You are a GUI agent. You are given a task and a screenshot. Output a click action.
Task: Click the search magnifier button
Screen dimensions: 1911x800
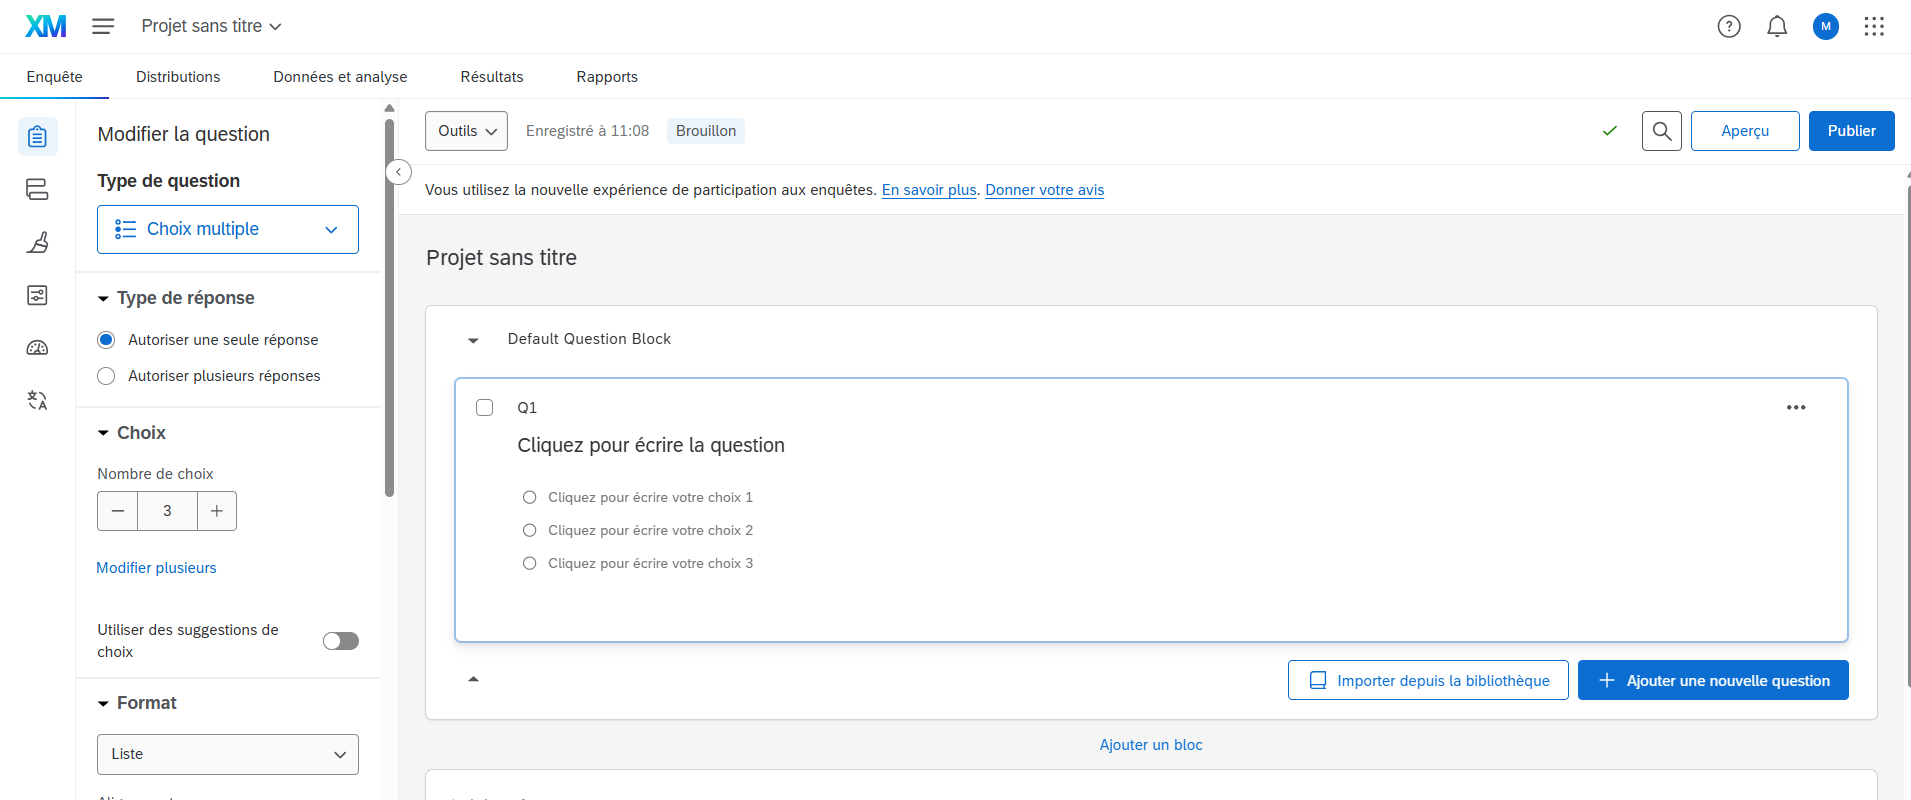(1662, 131)
